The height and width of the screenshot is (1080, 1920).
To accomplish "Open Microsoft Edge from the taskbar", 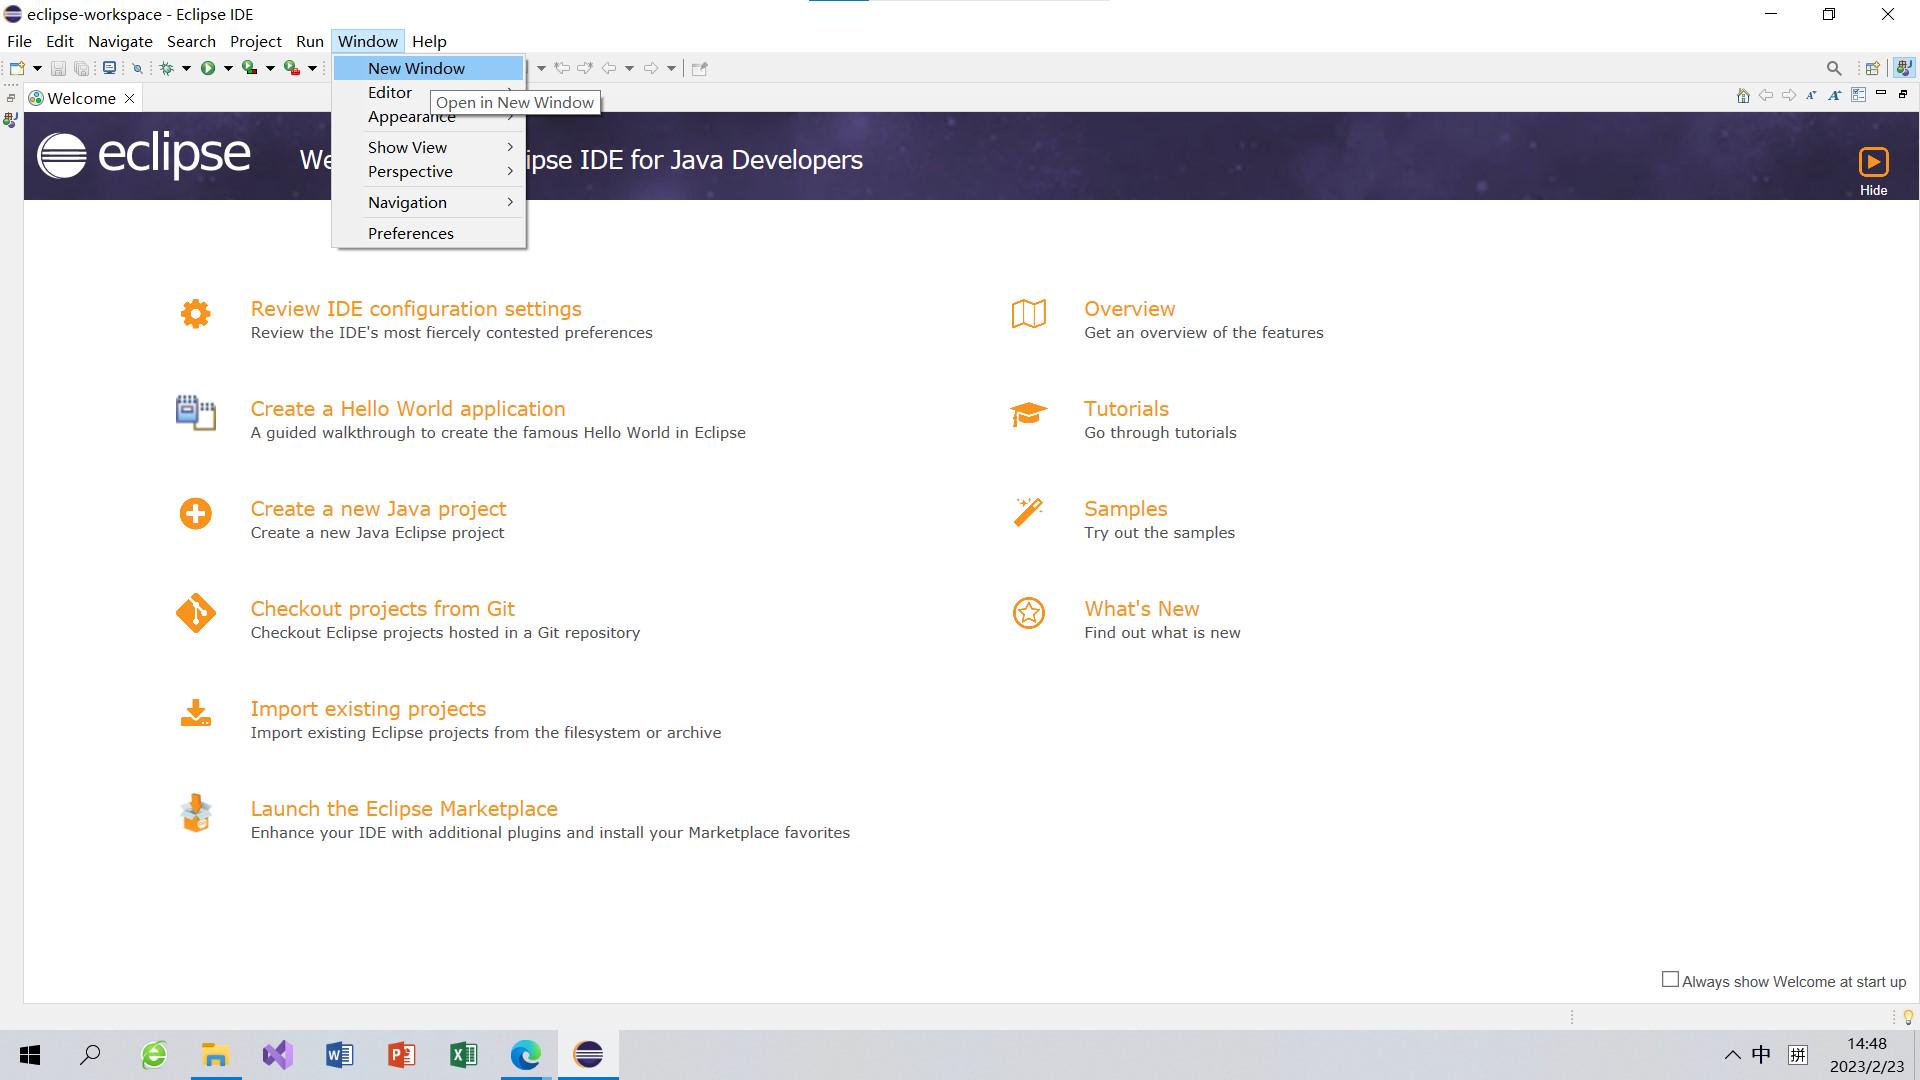I will 525,1054.
